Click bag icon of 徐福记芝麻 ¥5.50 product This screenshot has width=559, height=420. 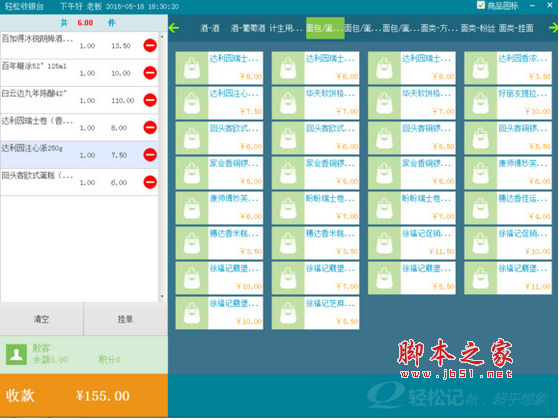(288, 313)
